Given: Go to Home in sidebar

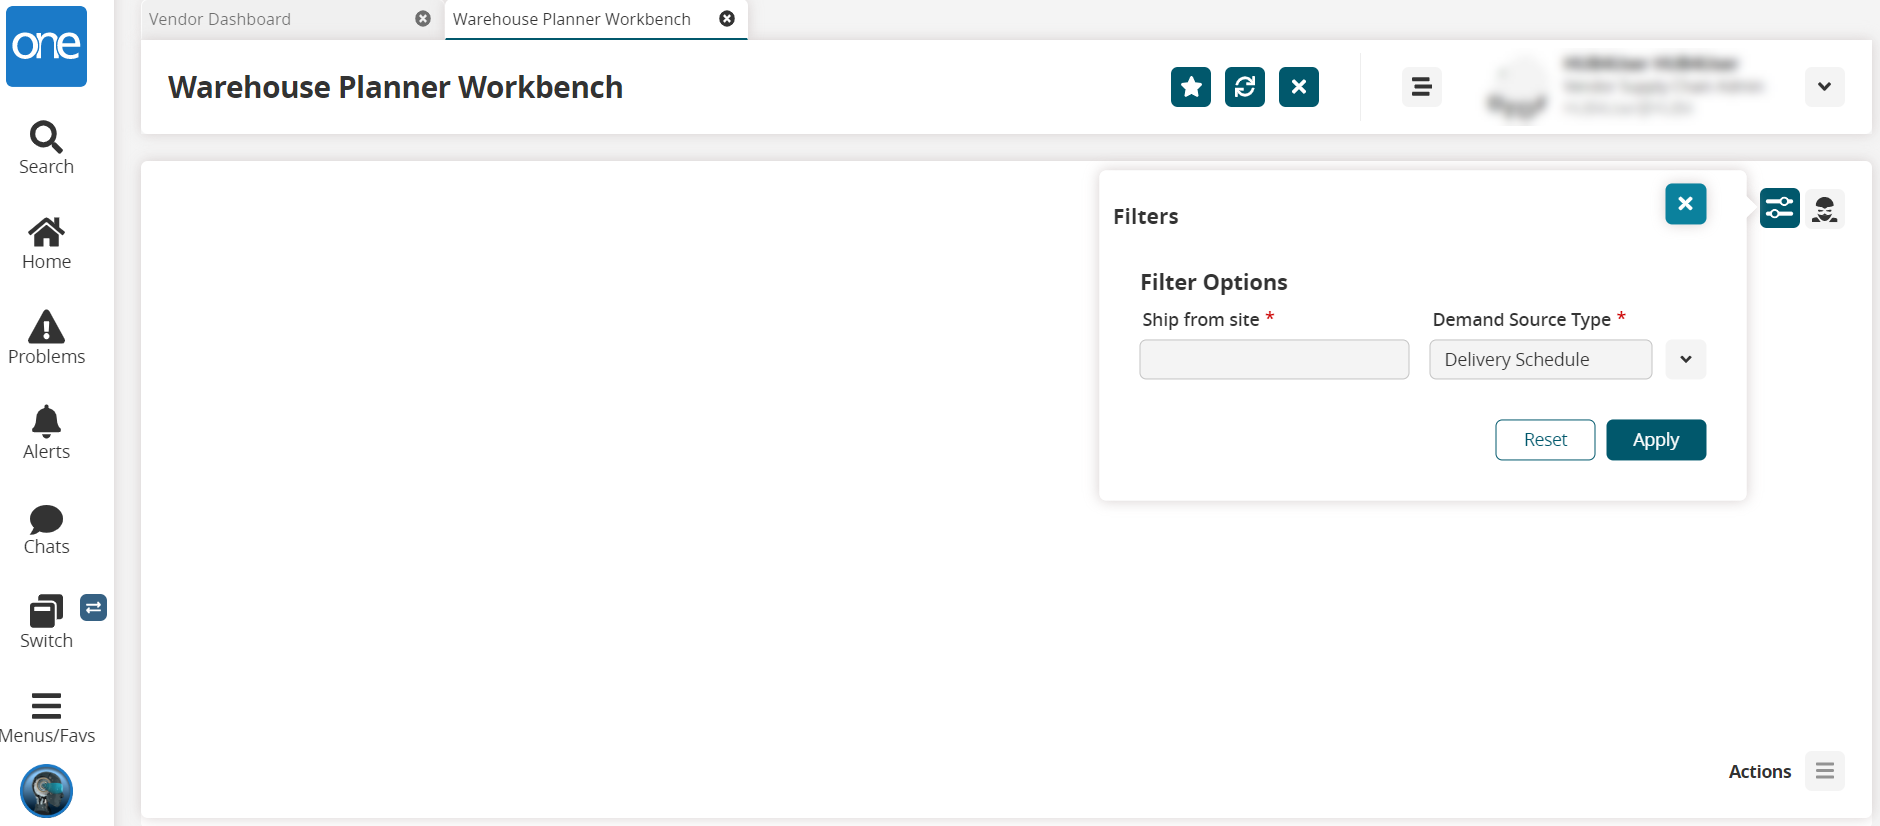Looking at the screenshot, I should pos(46,243).
